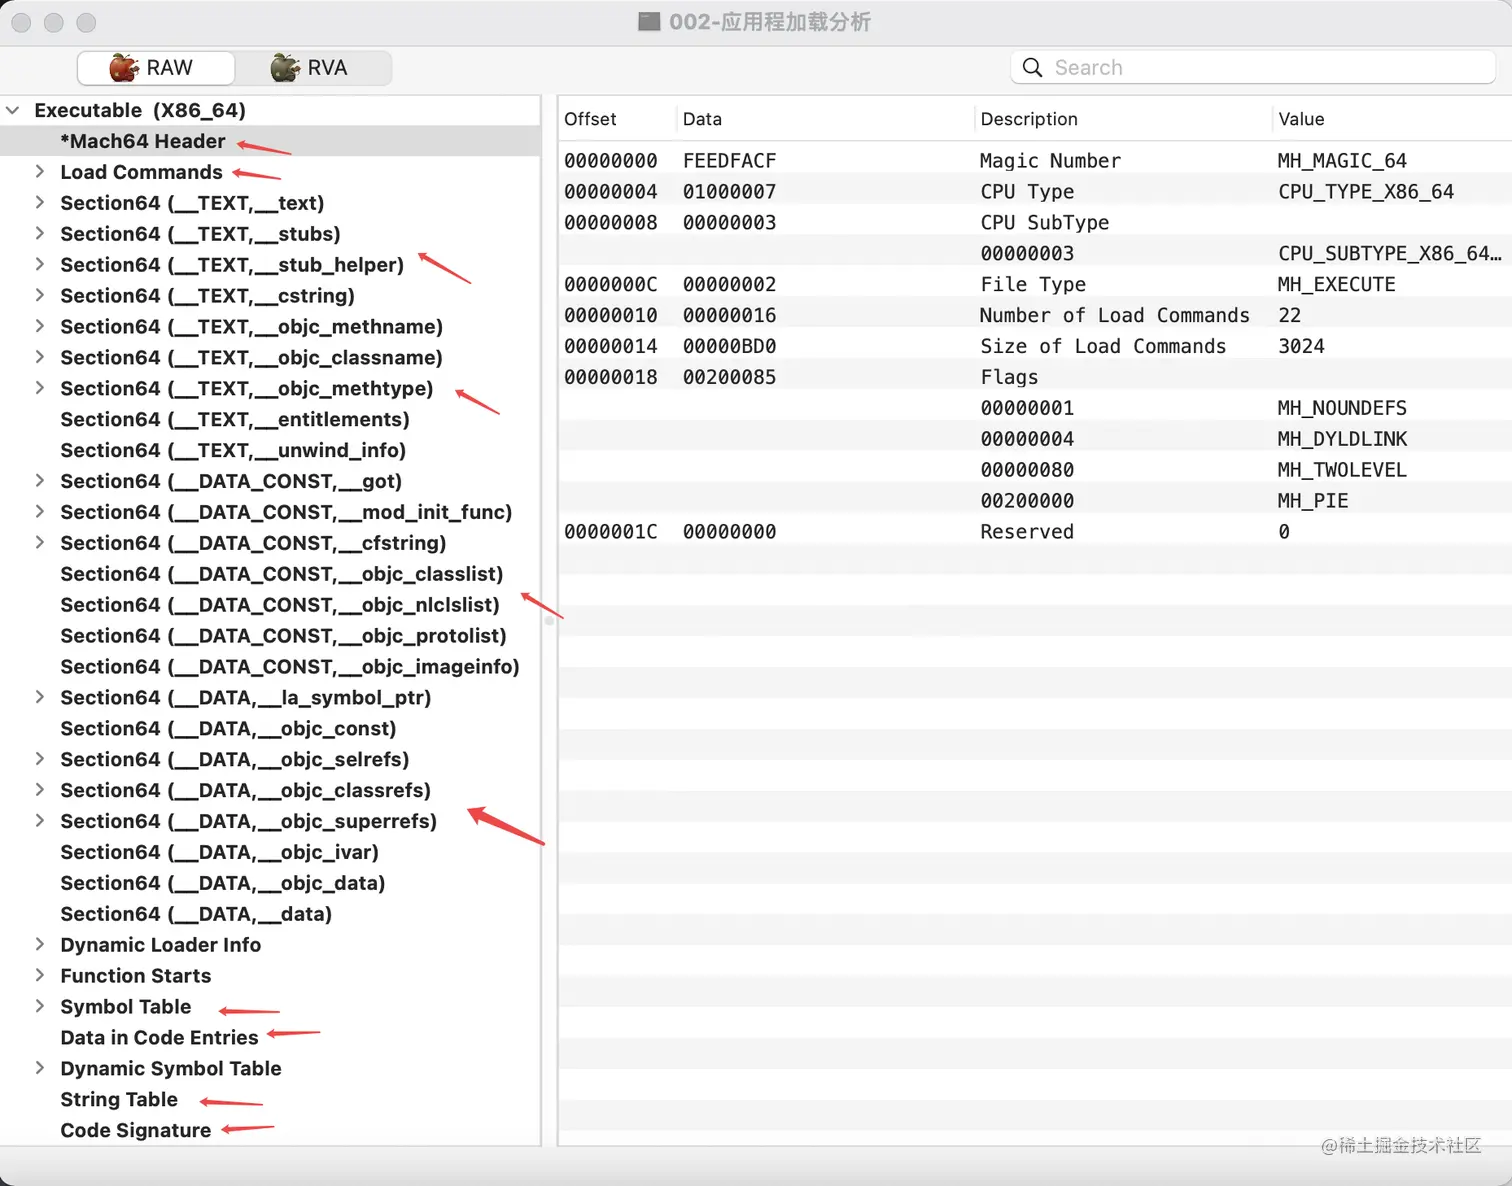Select the FEEDFACF data cell
1512x1186 pixels.
pos(729,161)
